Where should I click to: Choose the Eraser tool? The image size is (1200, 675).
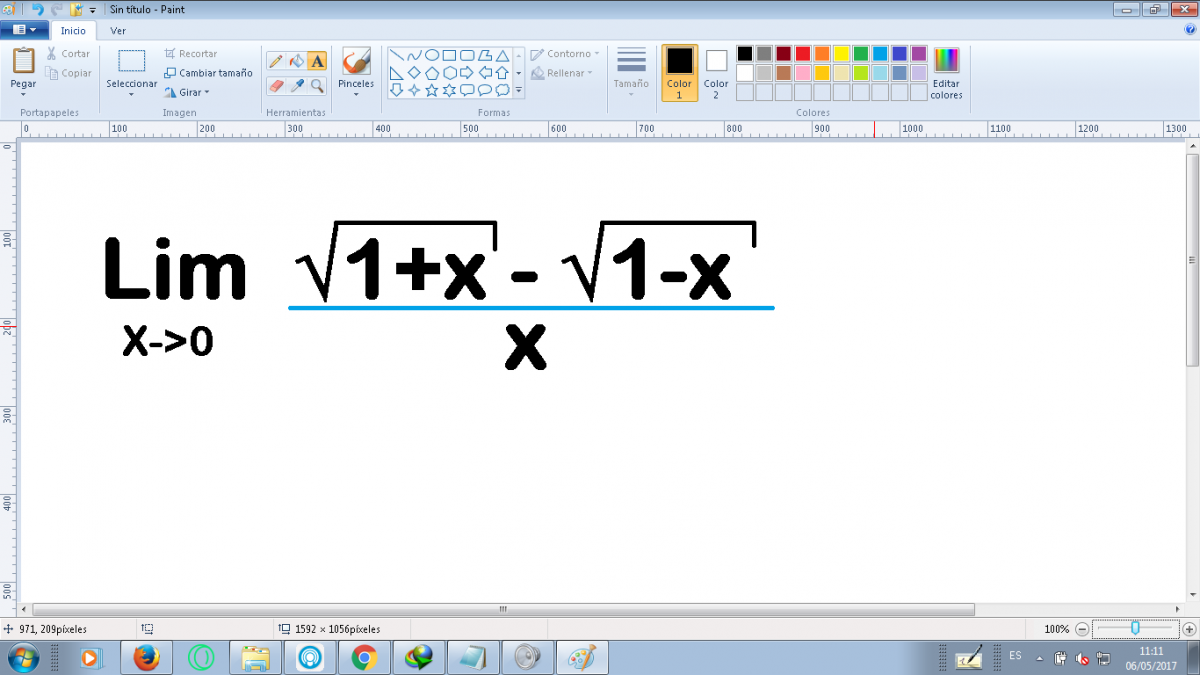tap(276, 87)
